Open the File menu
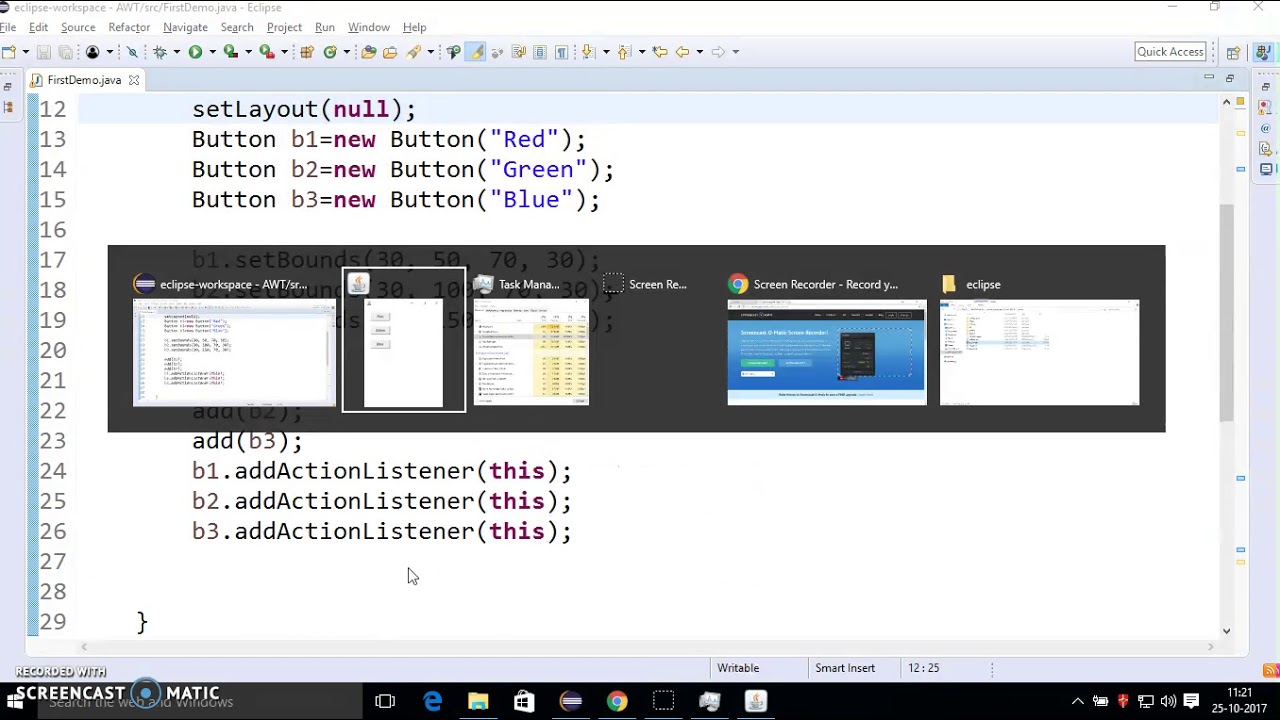 point(8,27)
